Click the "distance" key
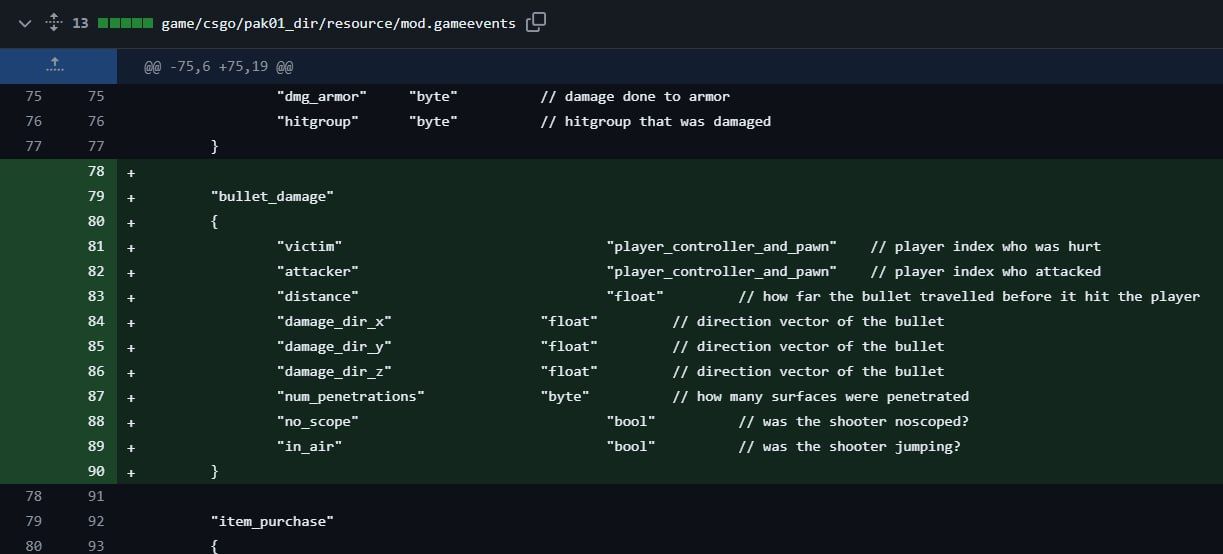1223x554 pixels. (x=318, y=296)
